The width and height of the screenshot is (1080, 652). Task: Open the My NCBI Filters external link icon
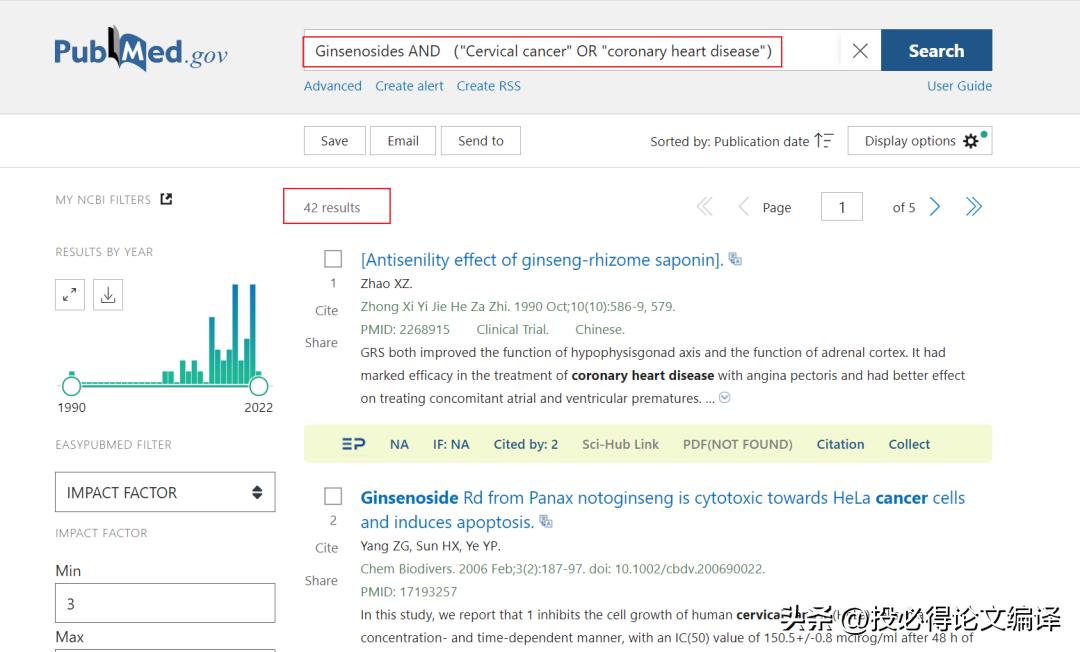tap(166, 199)
